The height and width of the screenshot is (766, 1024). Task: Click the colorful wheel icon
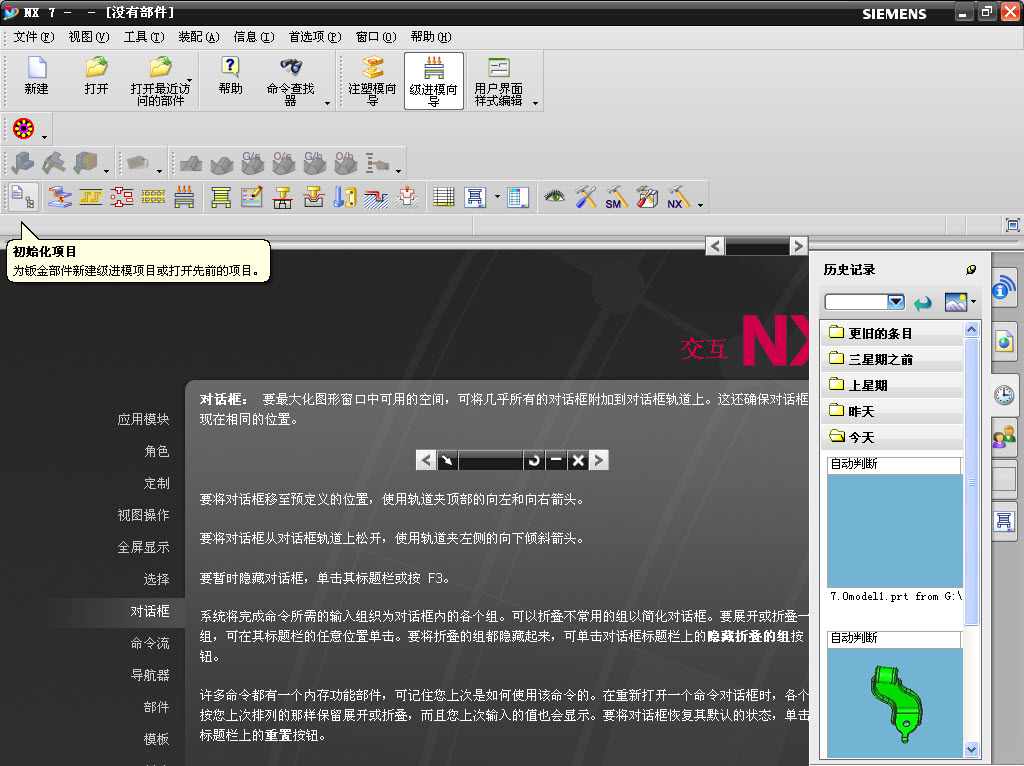24,129
